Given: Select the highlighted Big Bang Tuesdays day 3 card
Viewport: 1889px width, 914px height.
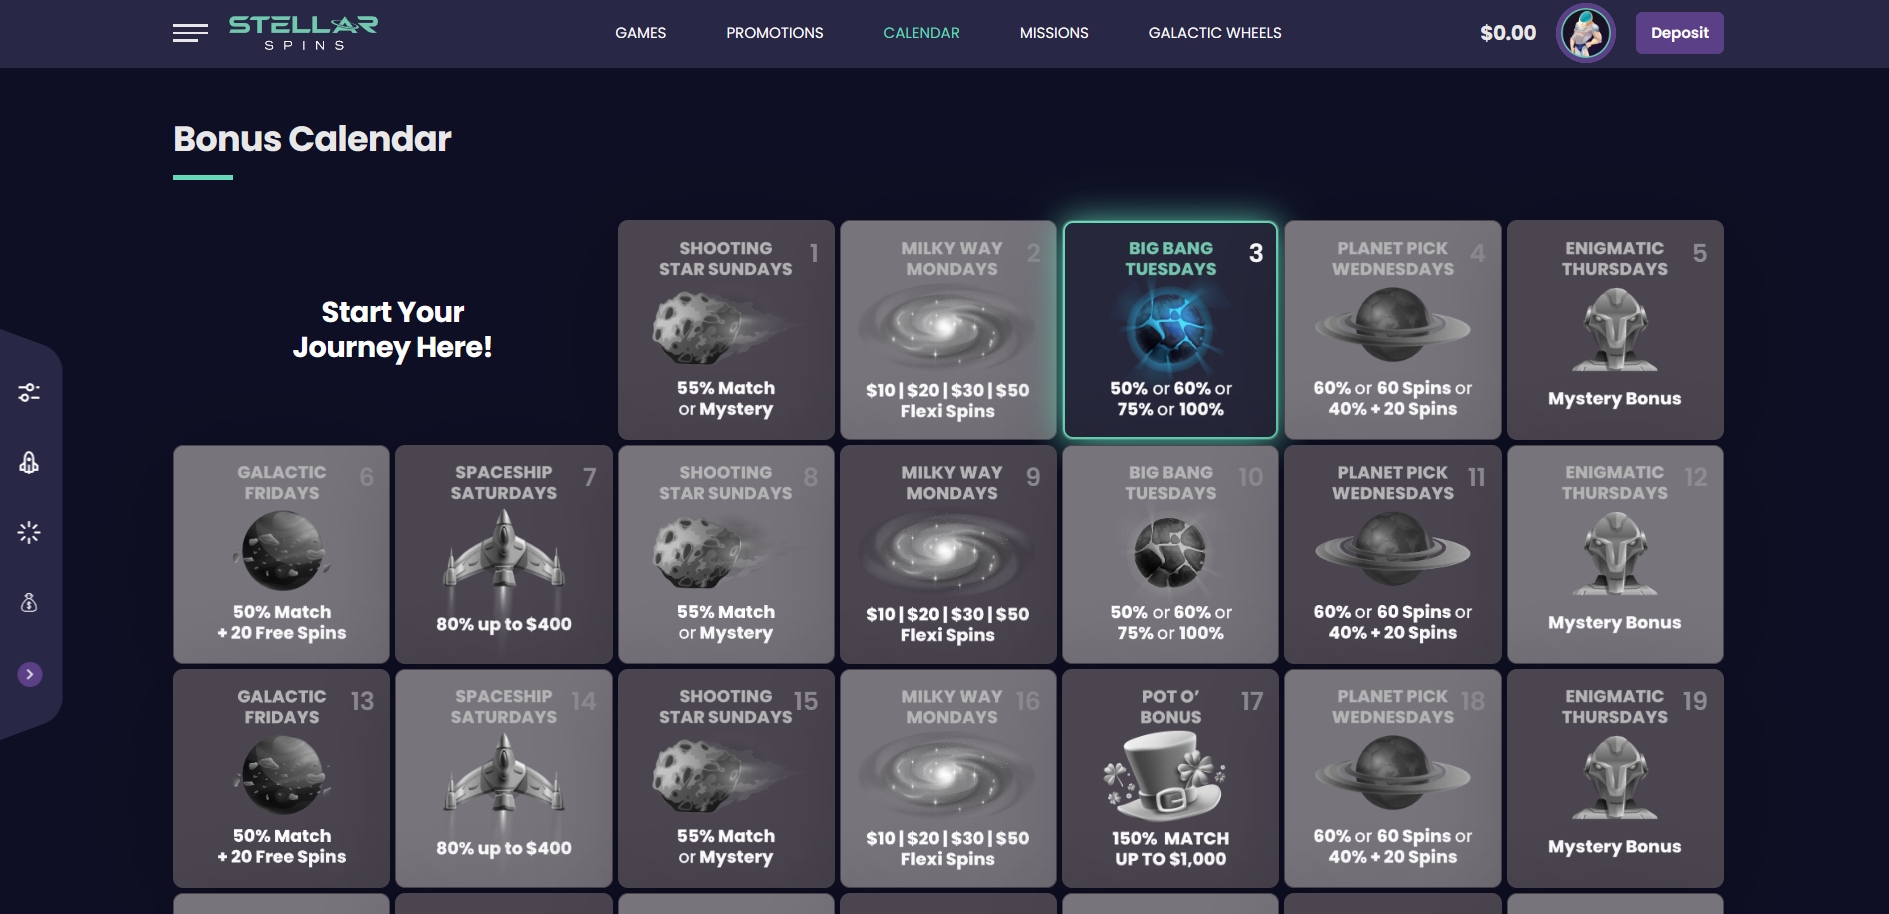Looking at the screenshot, I should pyautogui.click(x=1170, y=330).
